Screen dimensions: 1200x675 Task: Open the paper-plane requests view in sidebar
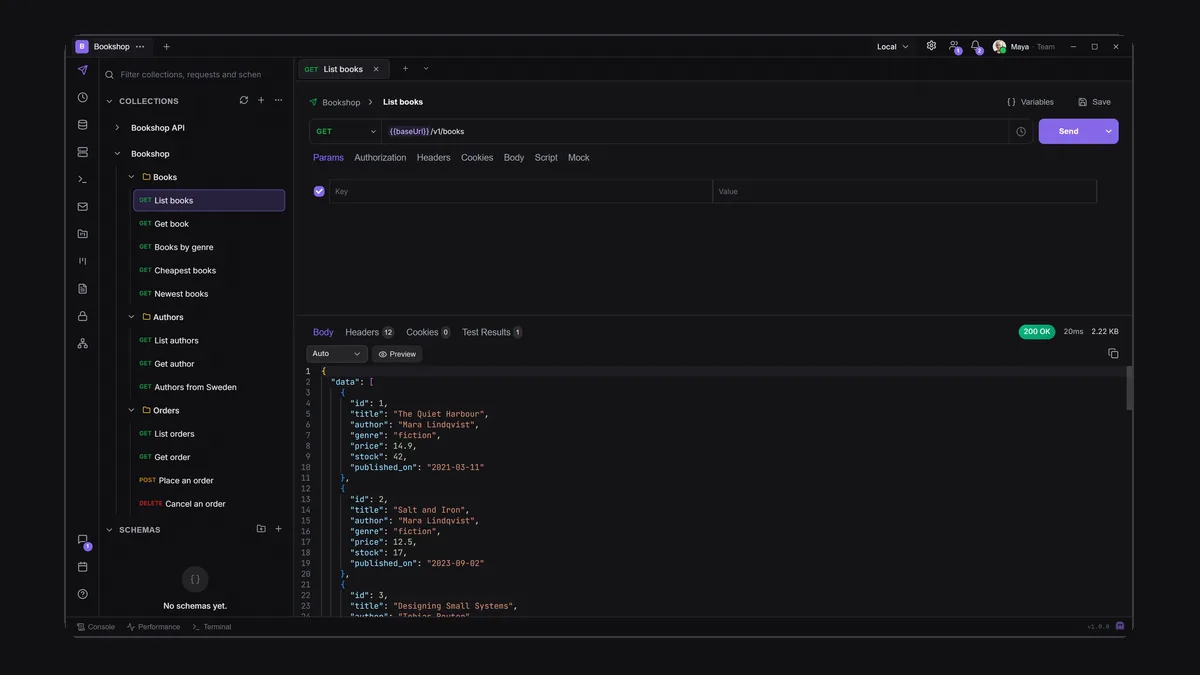pyautogui.click(x=82, y=71)
